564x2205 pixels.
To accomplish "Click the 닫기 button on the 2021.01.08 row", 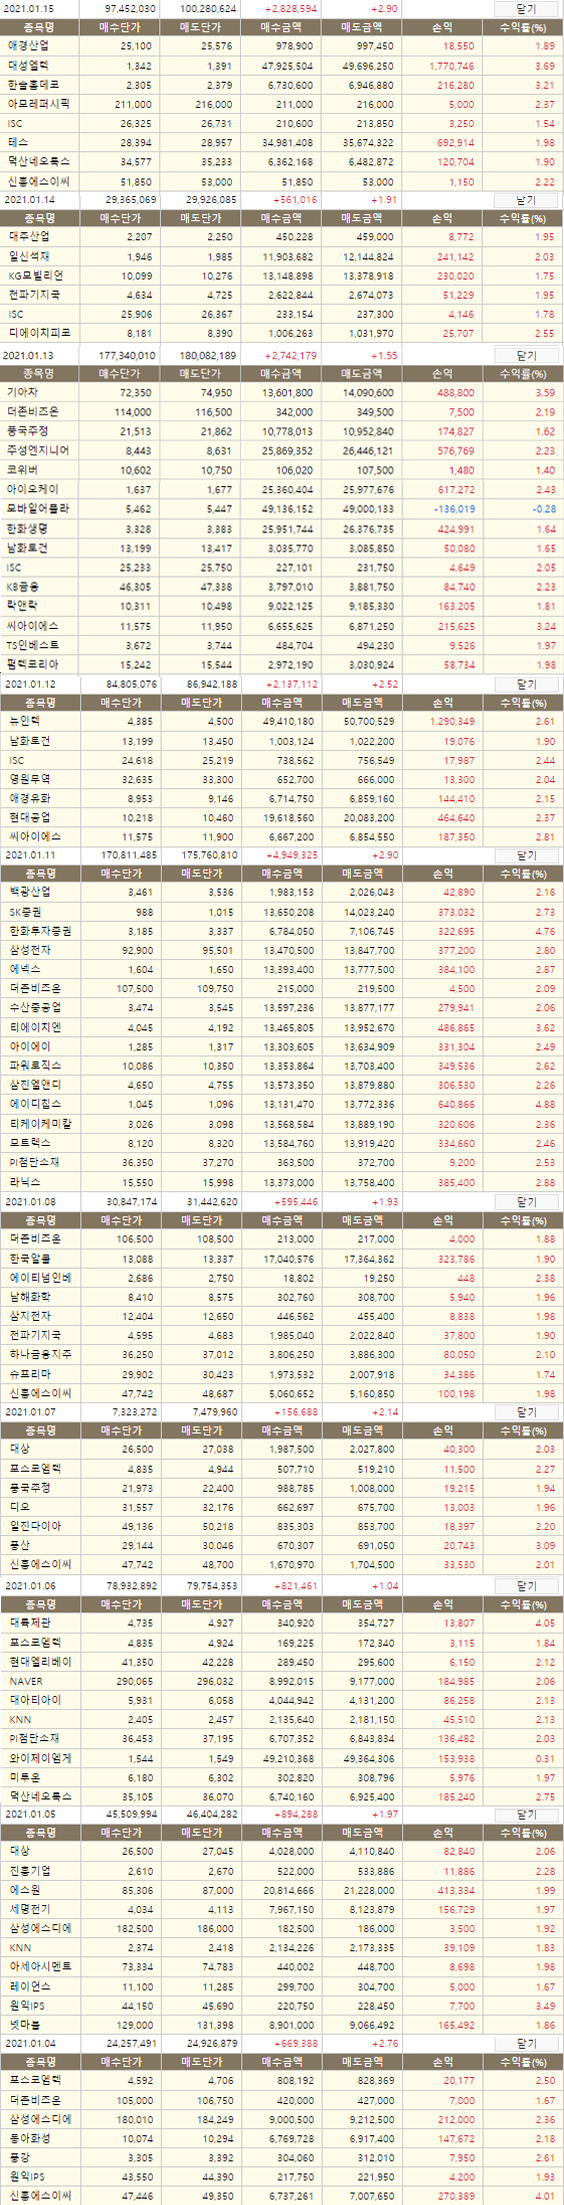I will (x=526, y=1202).
